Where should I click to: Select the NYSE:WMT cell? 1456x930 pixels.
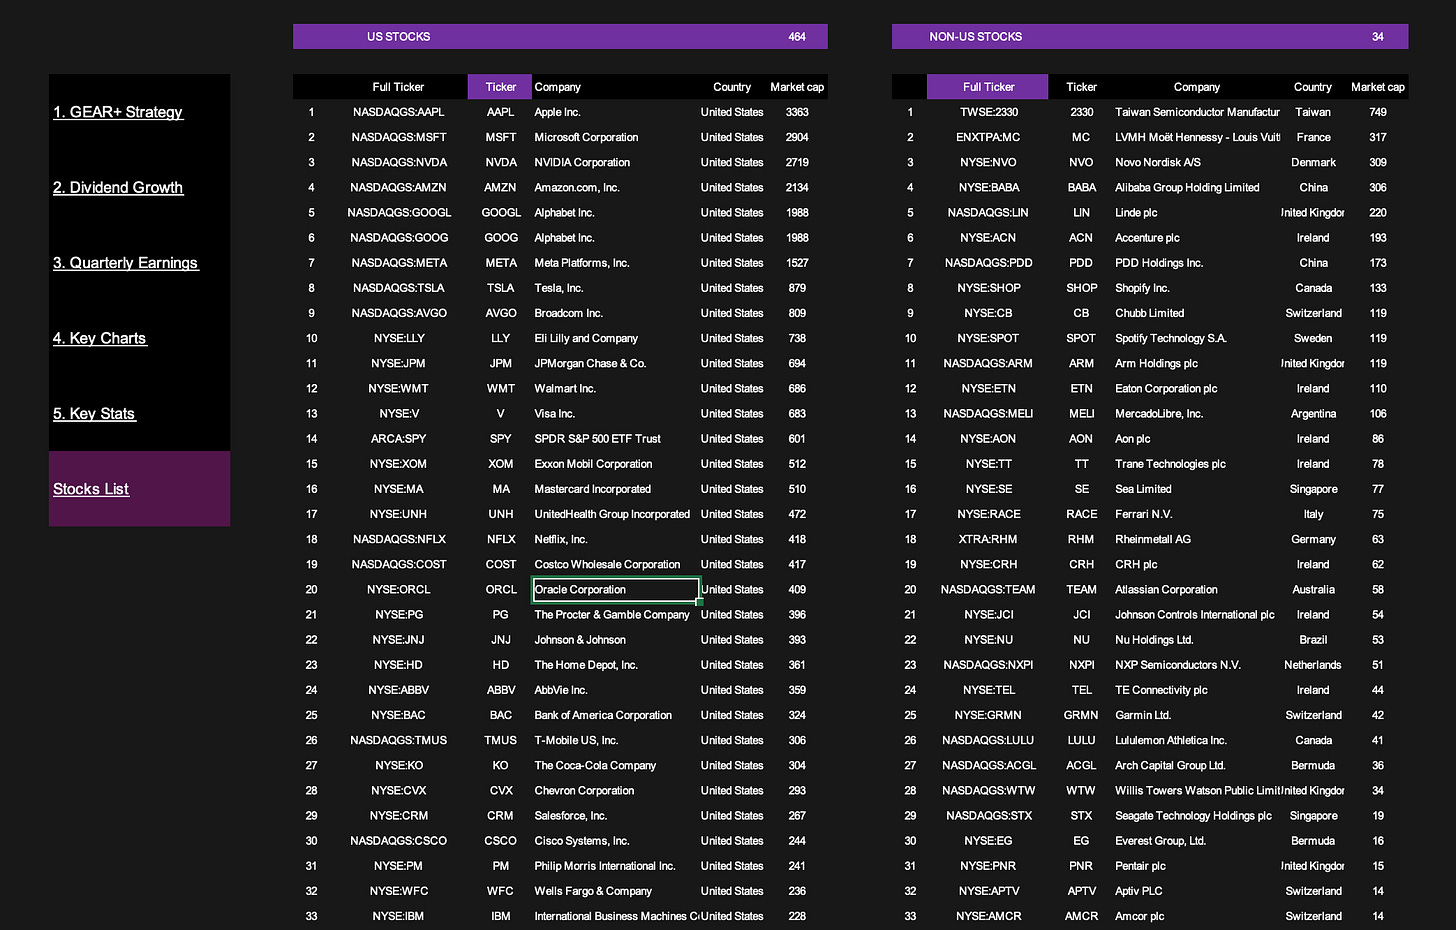pyautogui.click(x=398, y=388)
